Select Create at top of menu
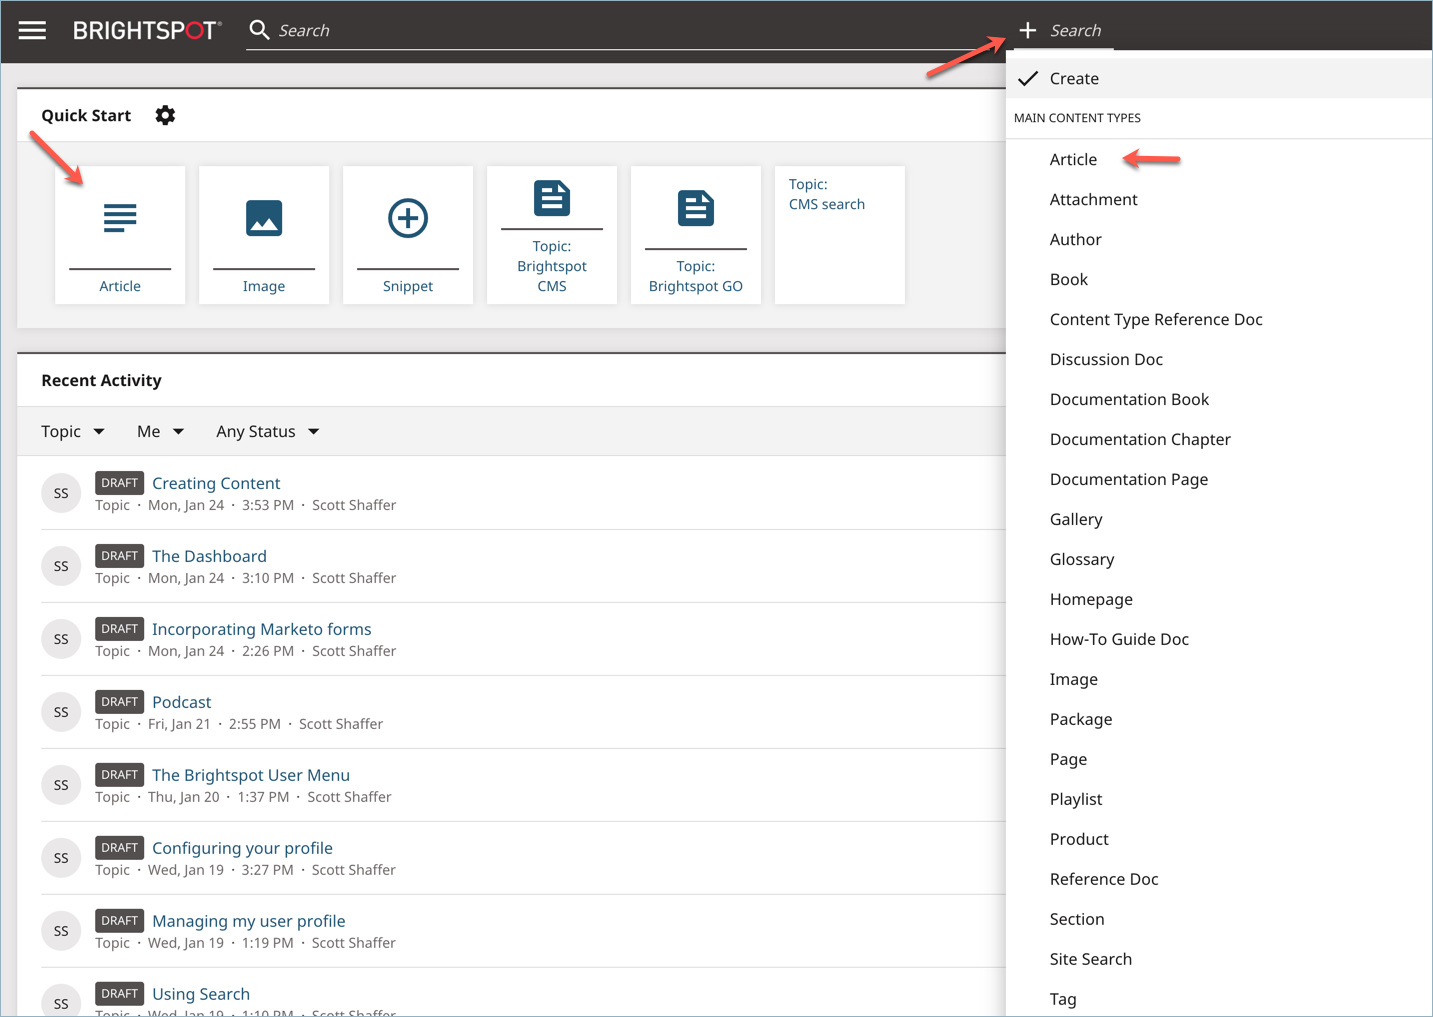 [1219, 78]
